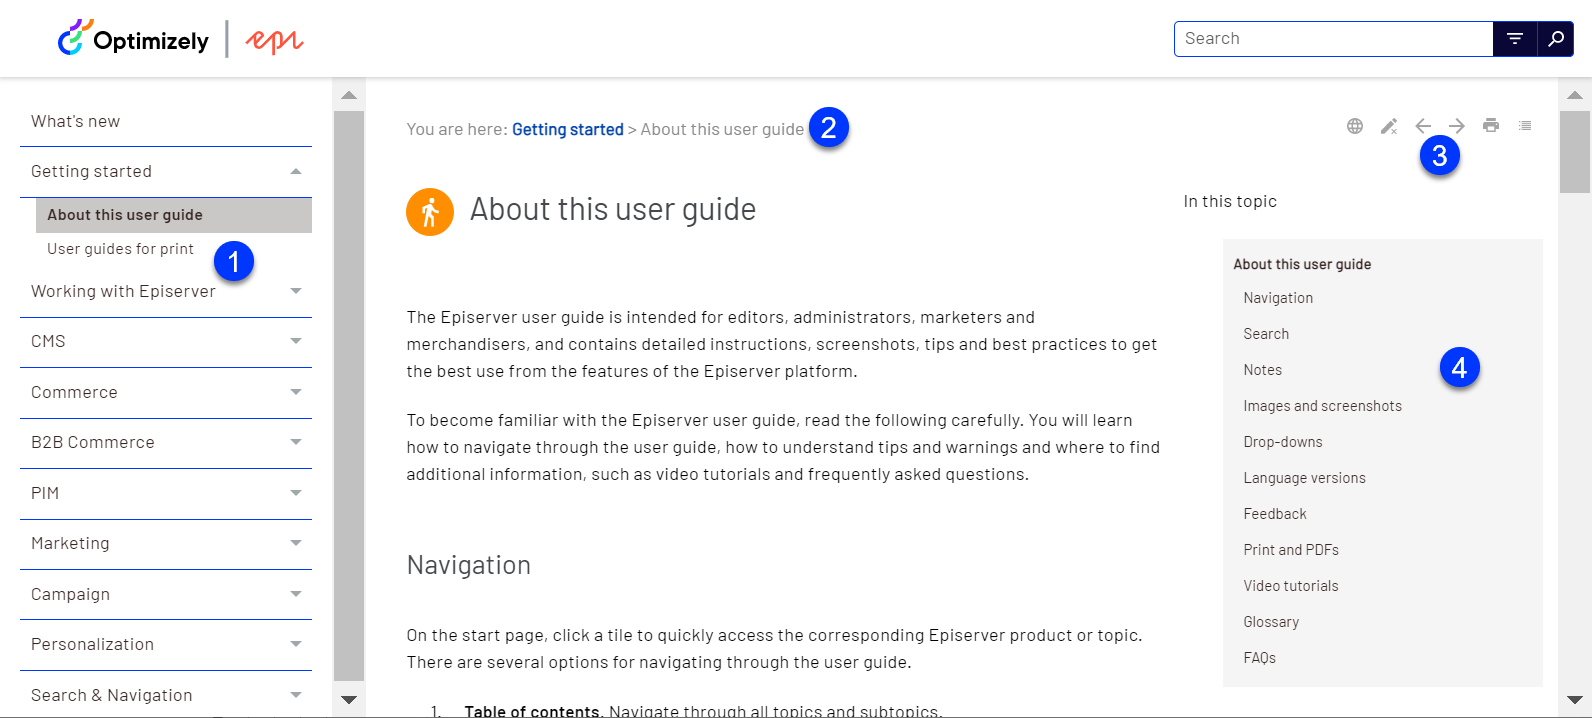
Task: Focus the Search input field
Action: [x=1334, y=39]
